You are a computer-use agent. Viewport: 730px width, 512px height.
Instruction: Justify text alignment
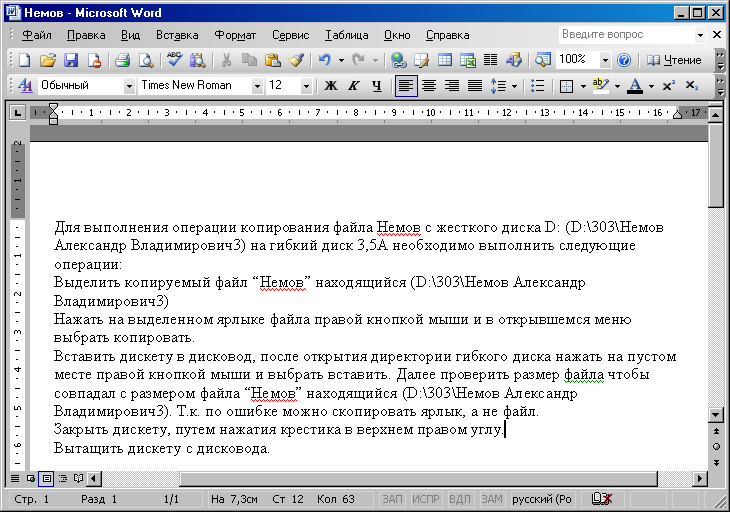[475, 86]
